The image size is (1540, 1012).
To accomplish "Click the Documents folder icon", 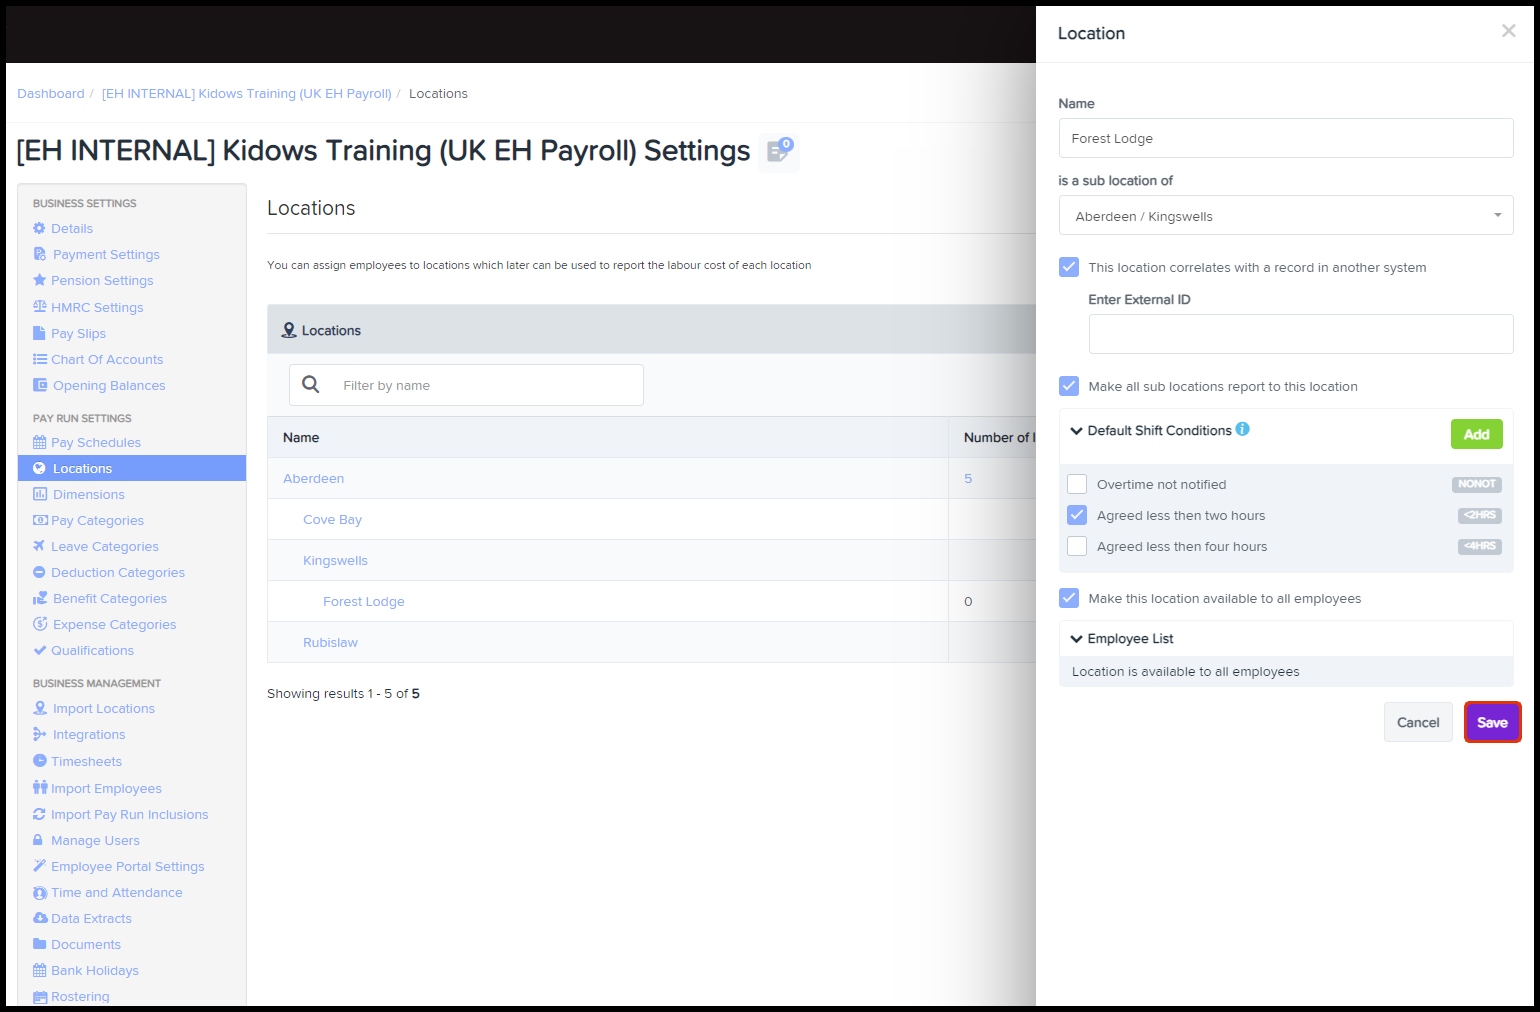I will (39, 944).
